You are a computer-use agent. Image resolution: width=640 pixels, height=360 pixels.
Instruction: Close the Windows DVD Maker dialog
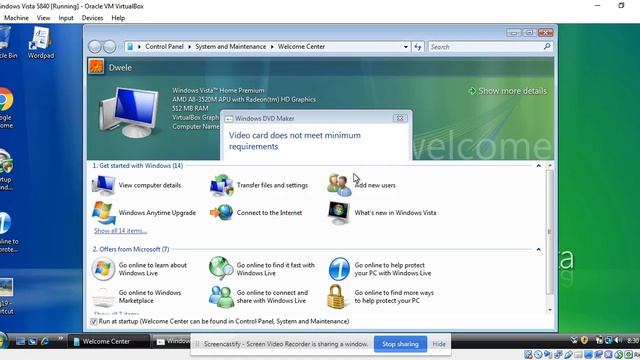coord(400,118)
